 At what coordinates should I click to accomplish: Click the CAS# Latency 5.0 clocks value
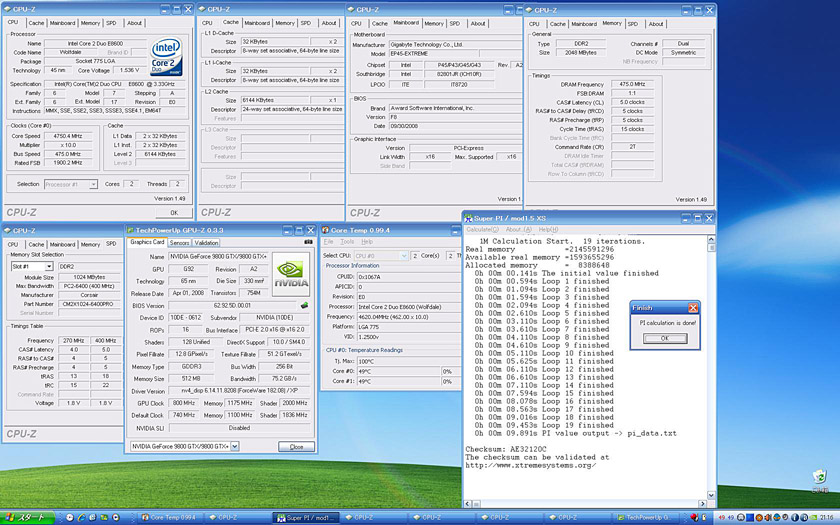(x=632, y=102)
